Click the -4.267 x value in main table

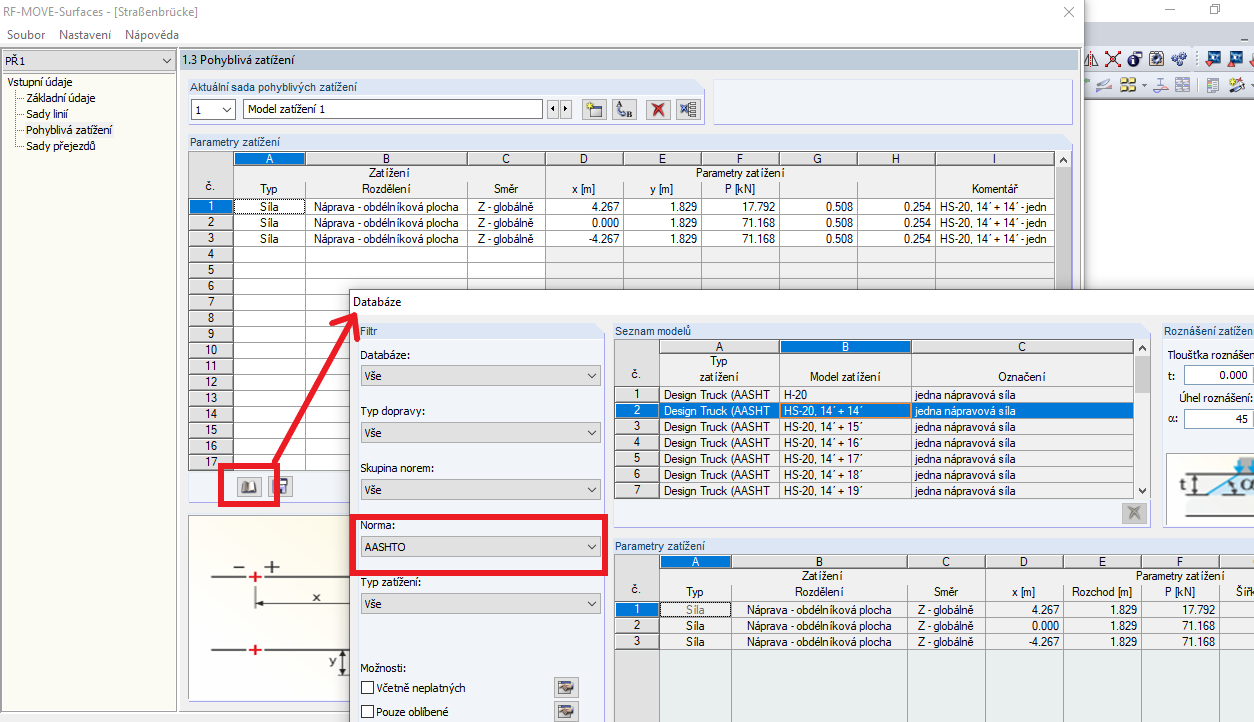click(x=583, y=239)
